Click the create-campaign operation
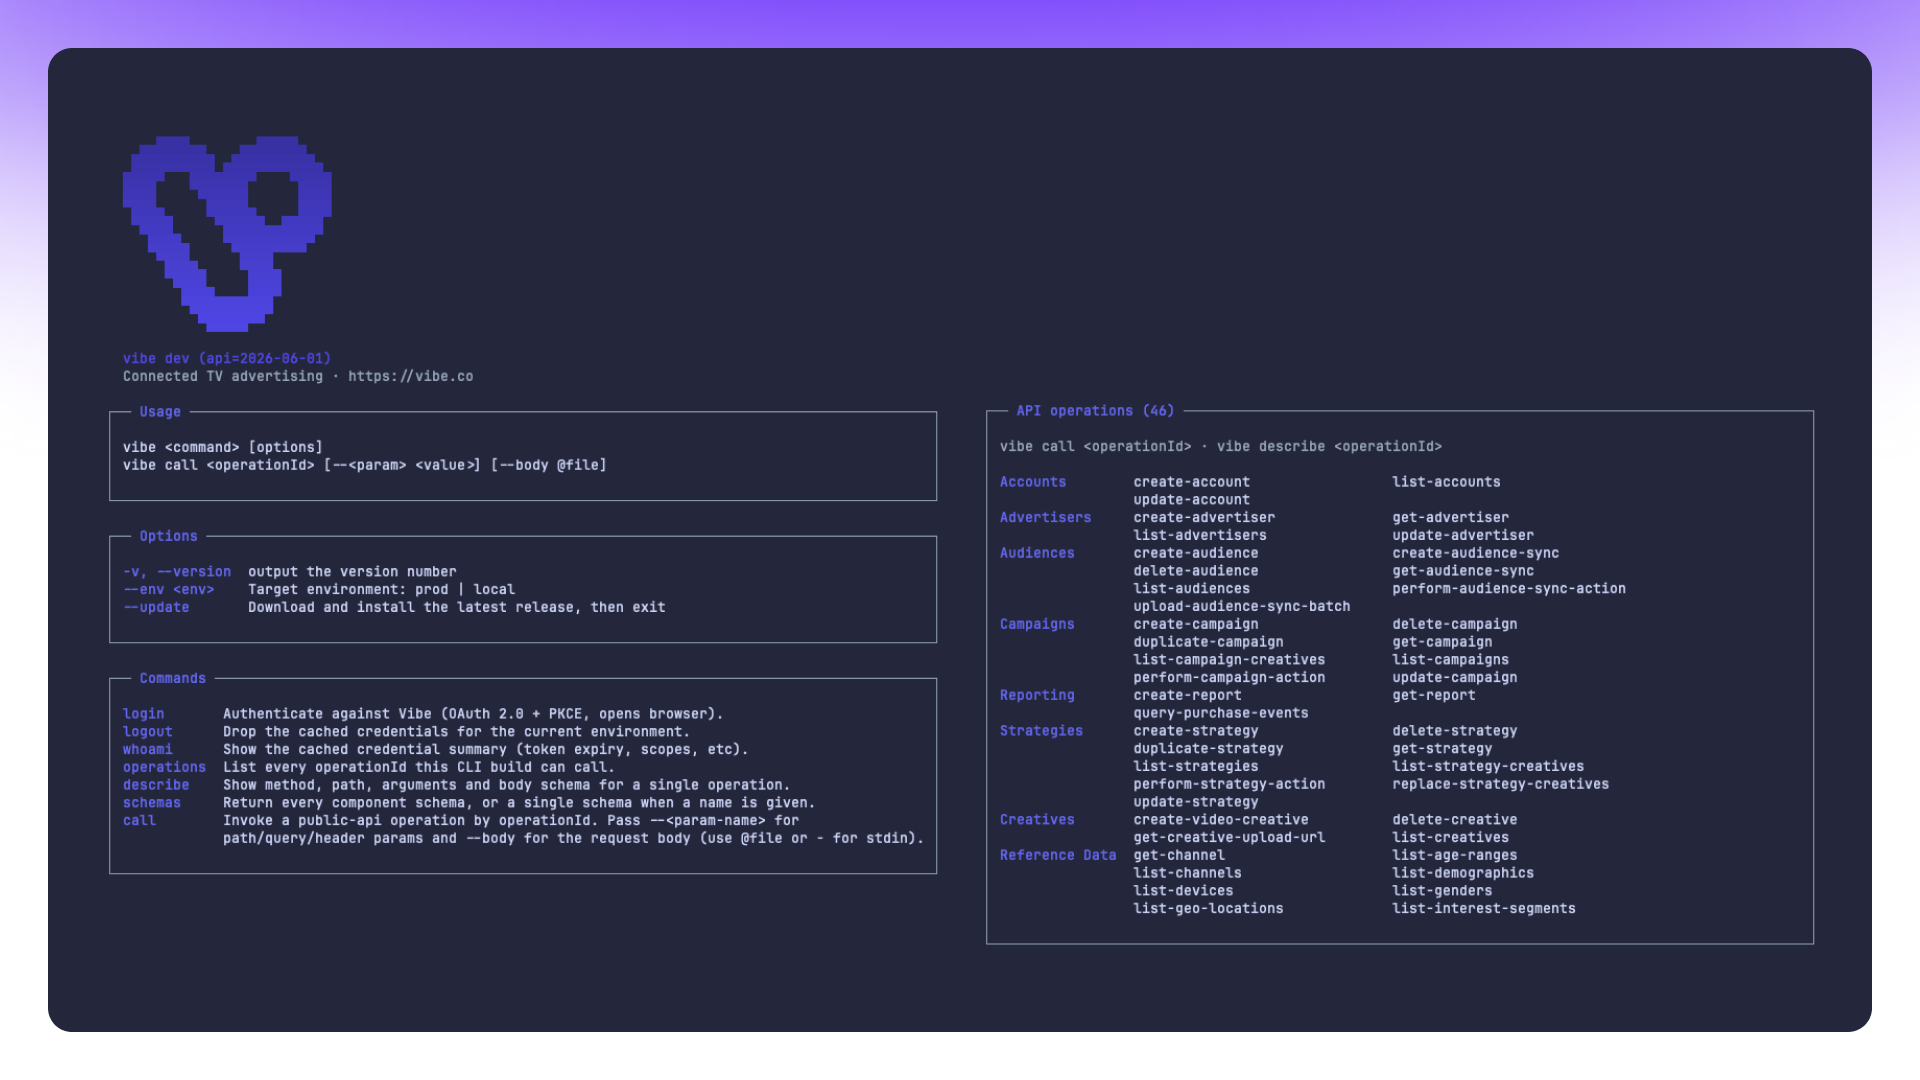This screenshot has height=1080, width=1920. (1195, 624)
